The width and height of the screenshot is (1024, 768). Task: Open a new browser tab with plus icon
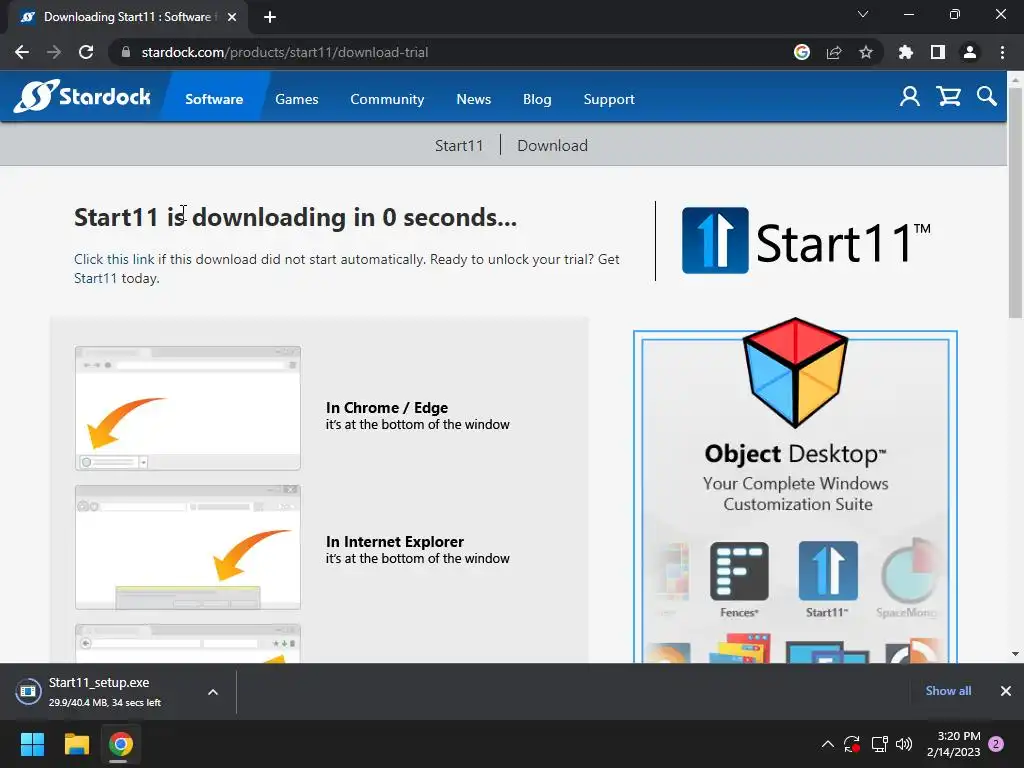click(x=270, y=17)
